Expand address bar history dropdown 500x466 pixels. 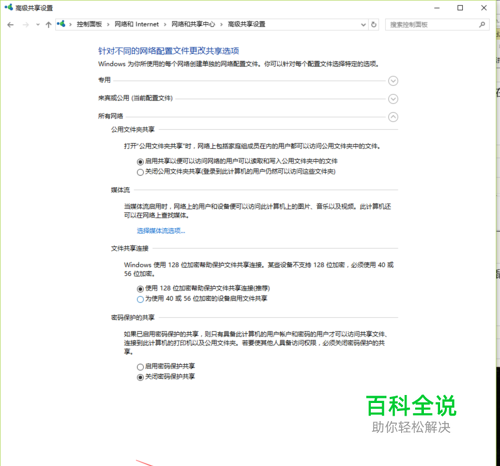pos(363,25)
